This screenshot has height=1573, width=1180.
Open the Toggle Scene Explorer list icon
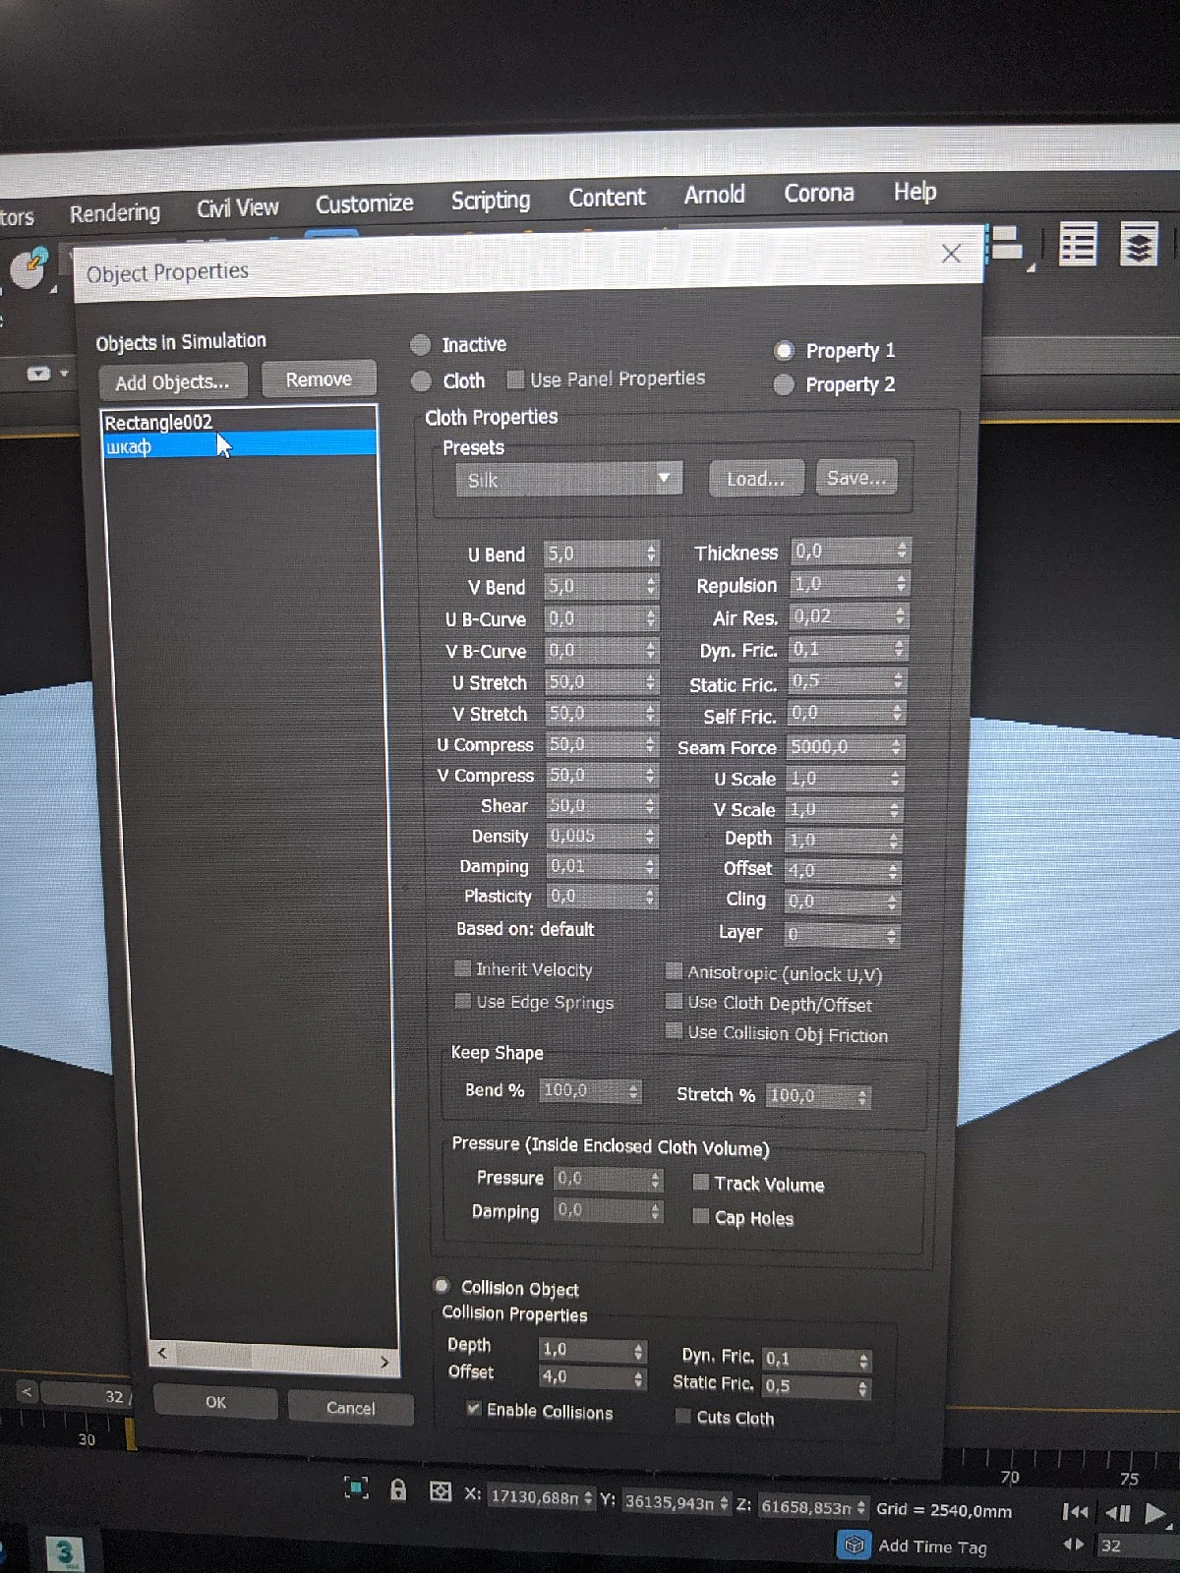point(1078,244)
